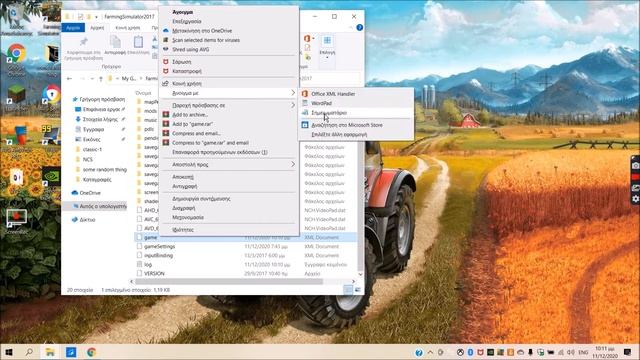Click the volume speaker tray icon
The height and width of the screenshot is (360, 640).
571,352
